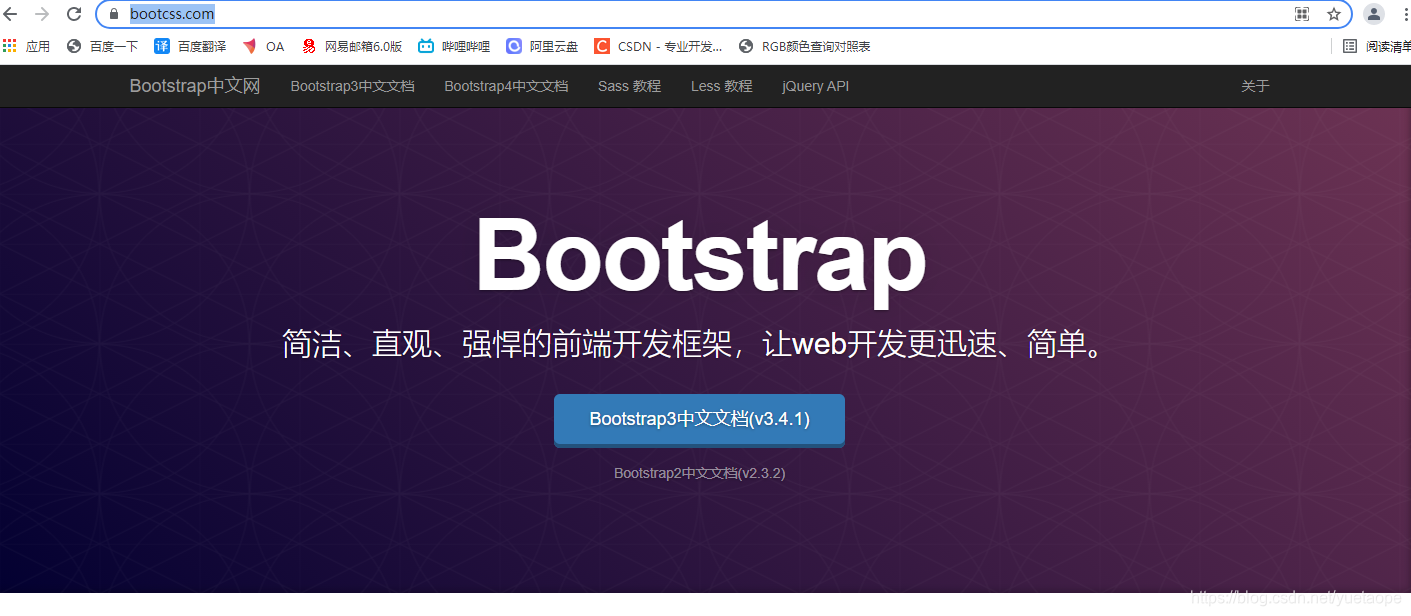Click the browser forward arrow
This screenshot has width=1411, height=616.
click(x=42, y=14)
